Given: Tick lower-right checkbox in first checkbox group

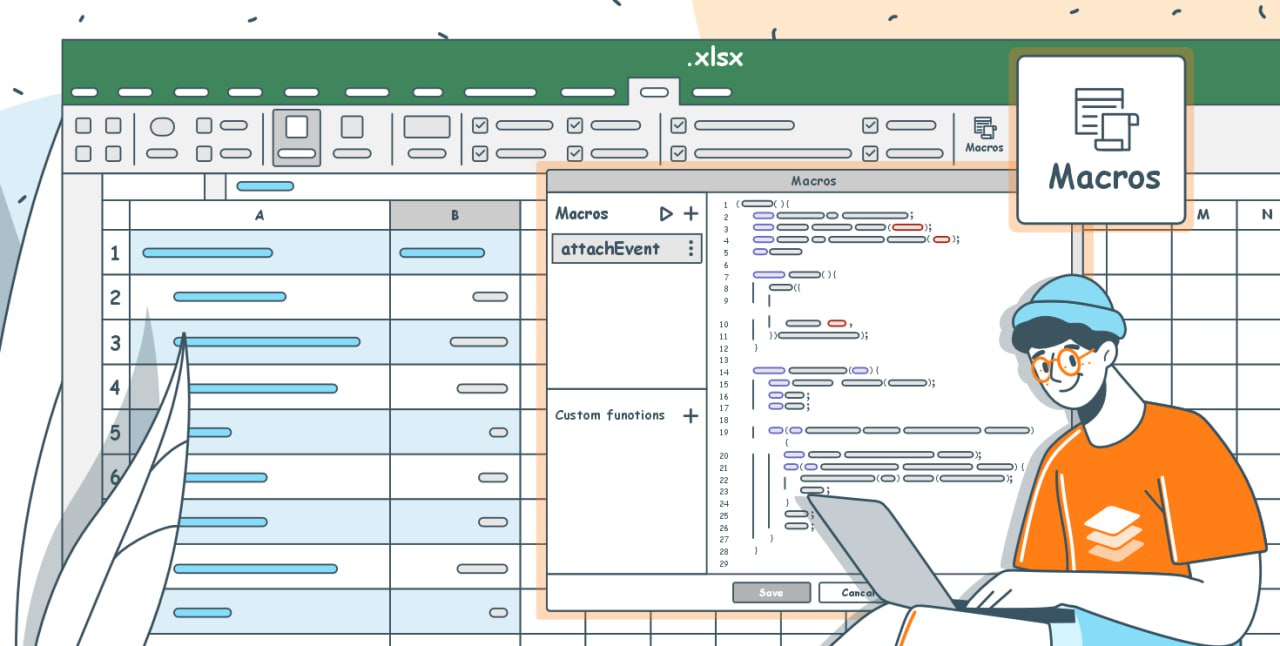Looking at the screenshot, I should point(575,153).
